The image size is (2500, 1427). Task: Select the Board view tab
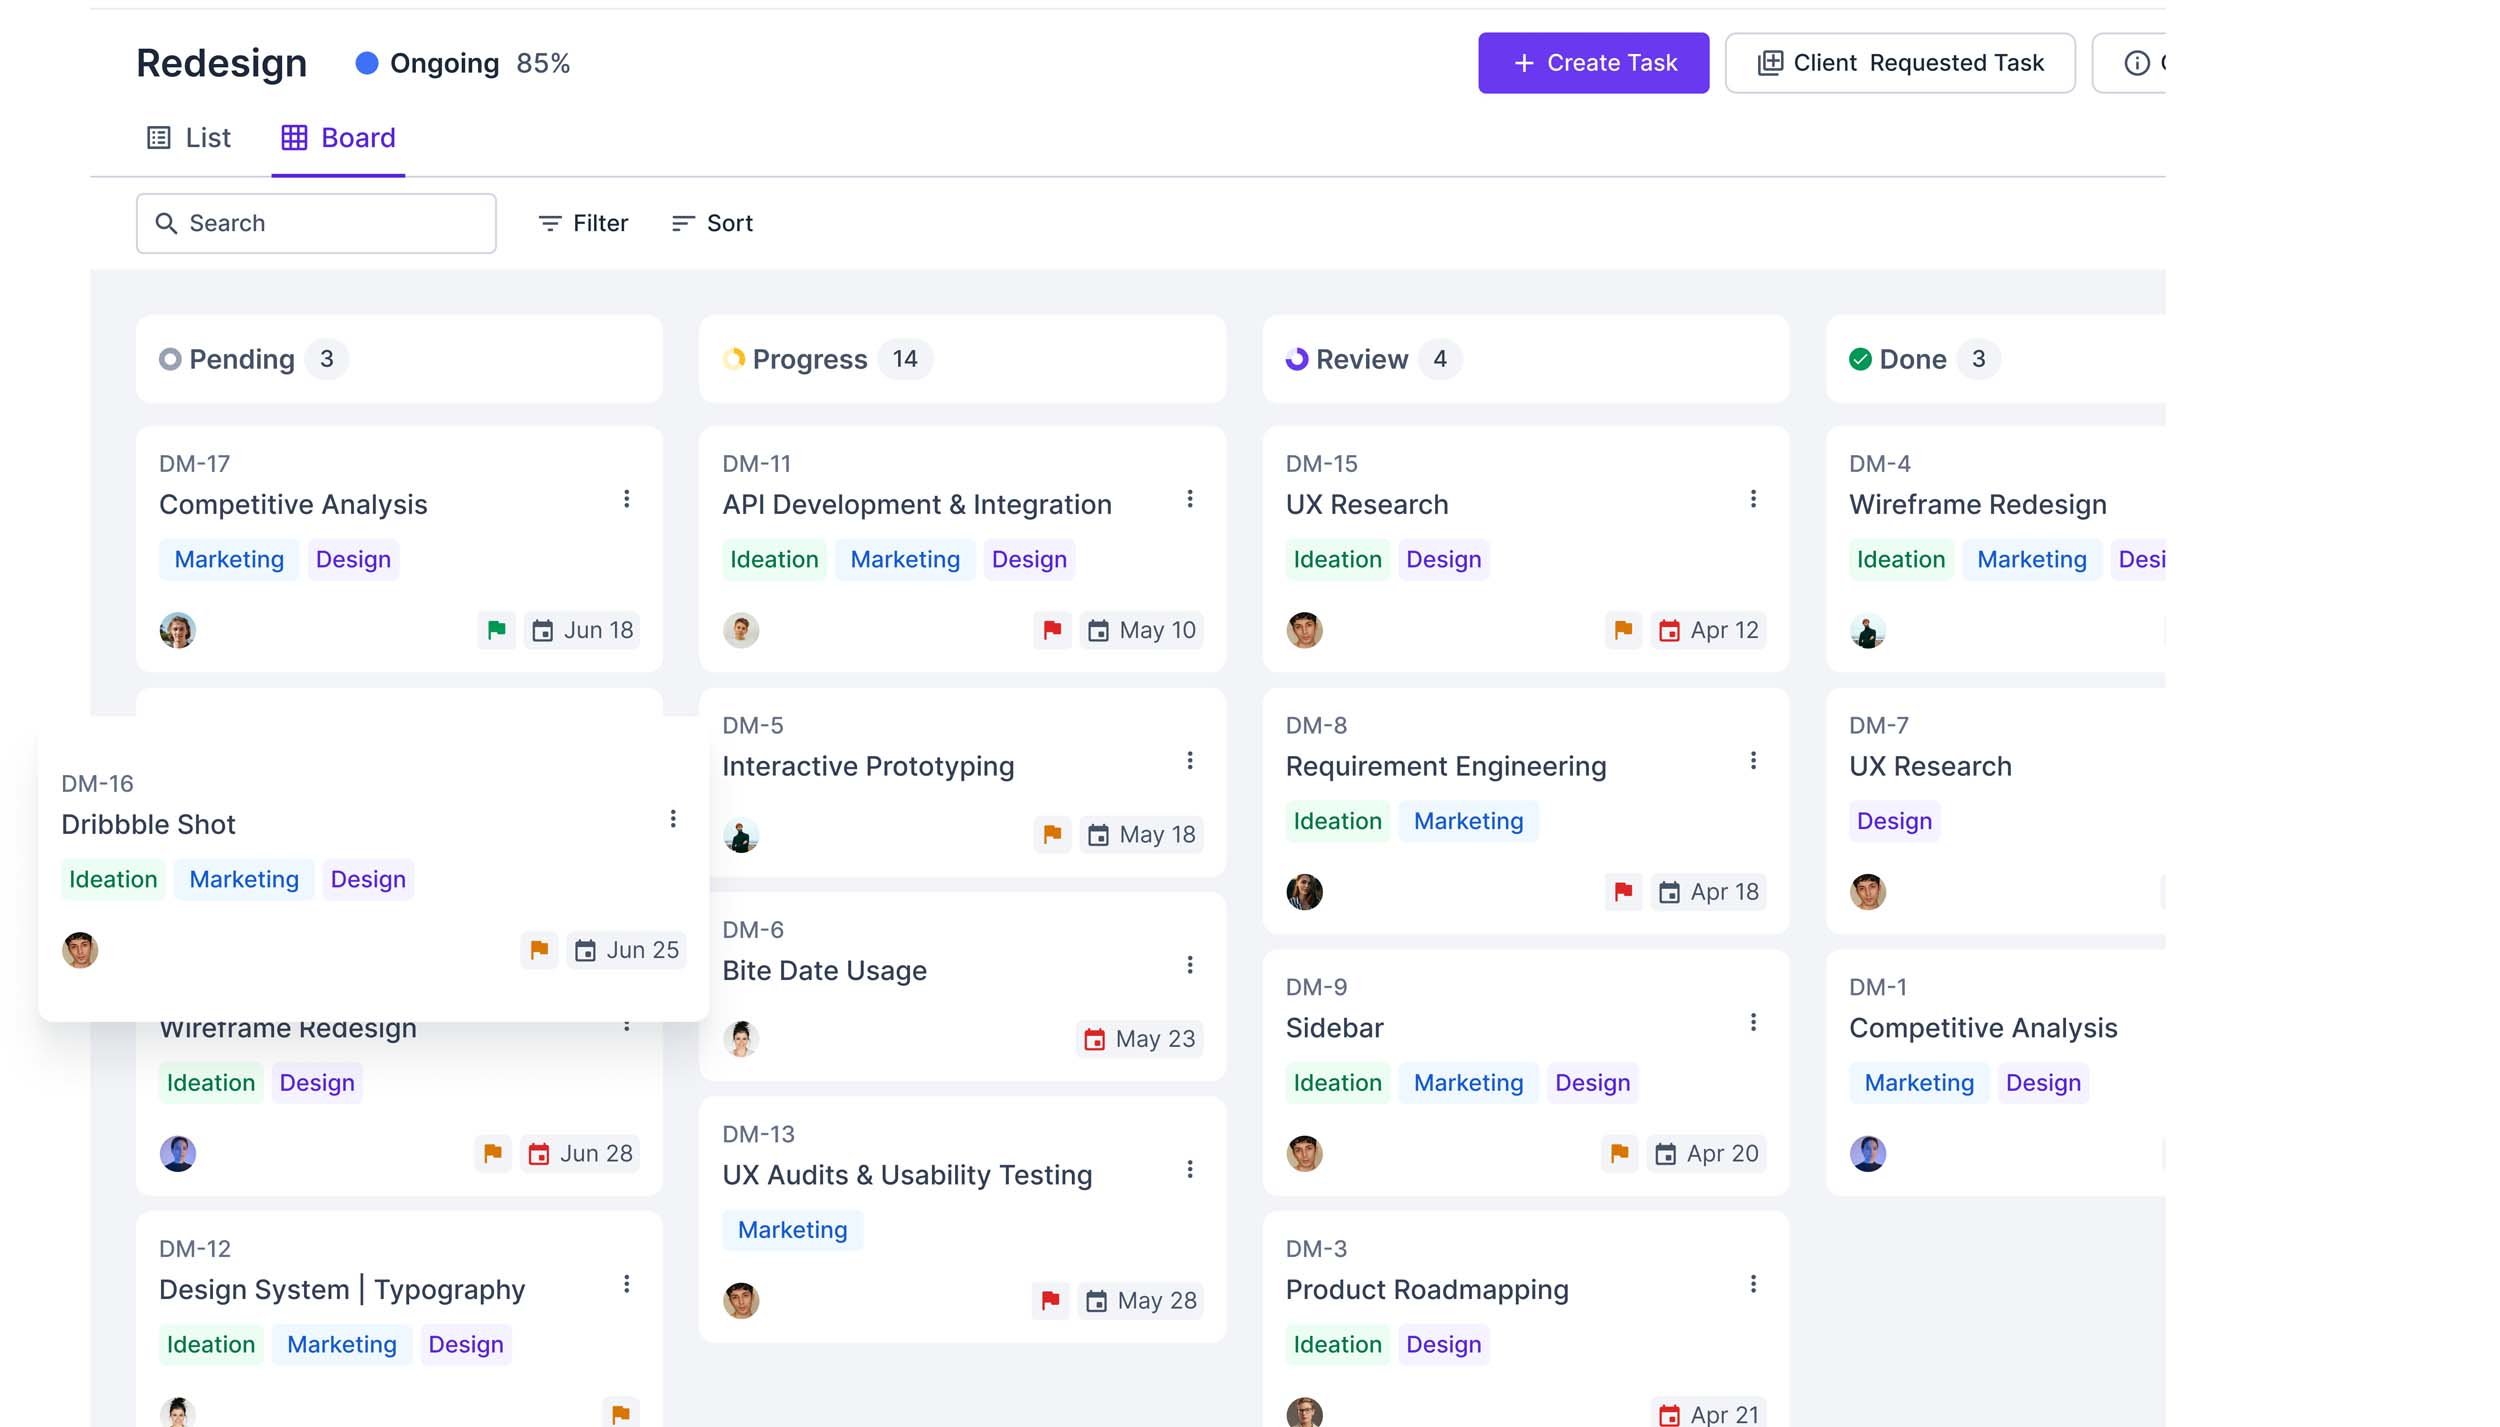(338, 138)
